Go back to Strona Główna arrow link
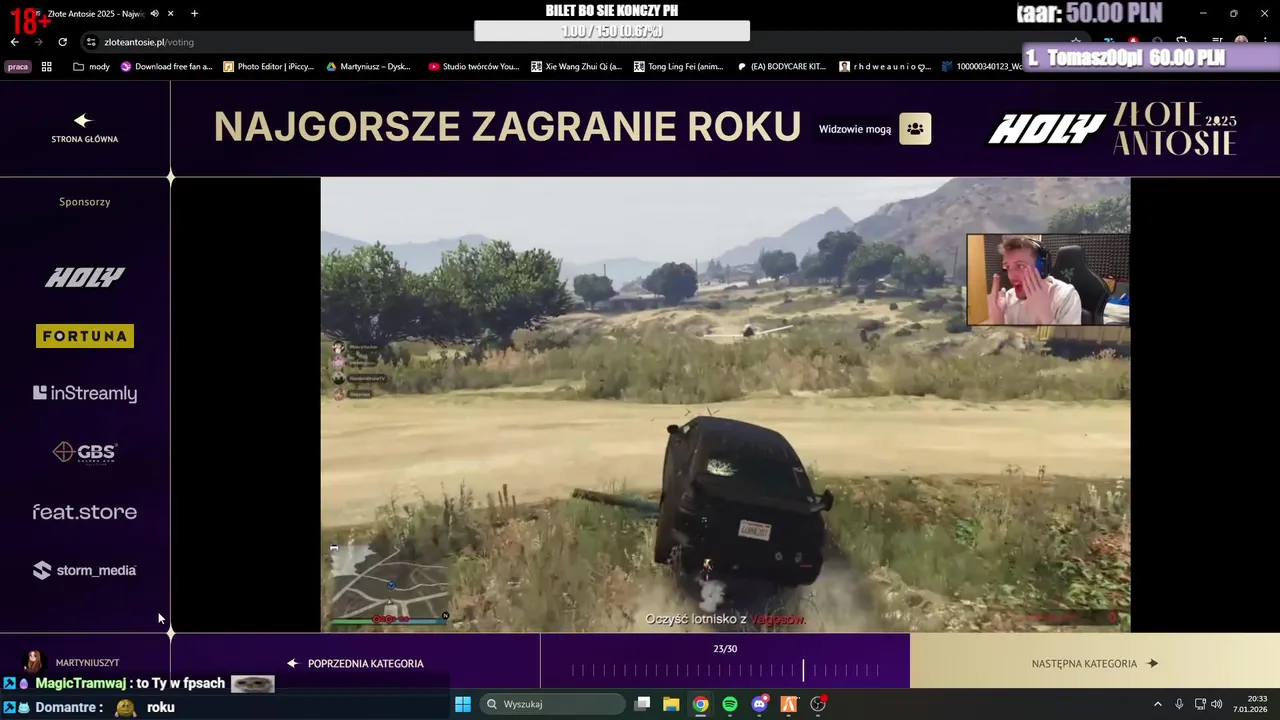This screenshot has height=720, width=1280. pyautogui.click(x=84, y=128)
